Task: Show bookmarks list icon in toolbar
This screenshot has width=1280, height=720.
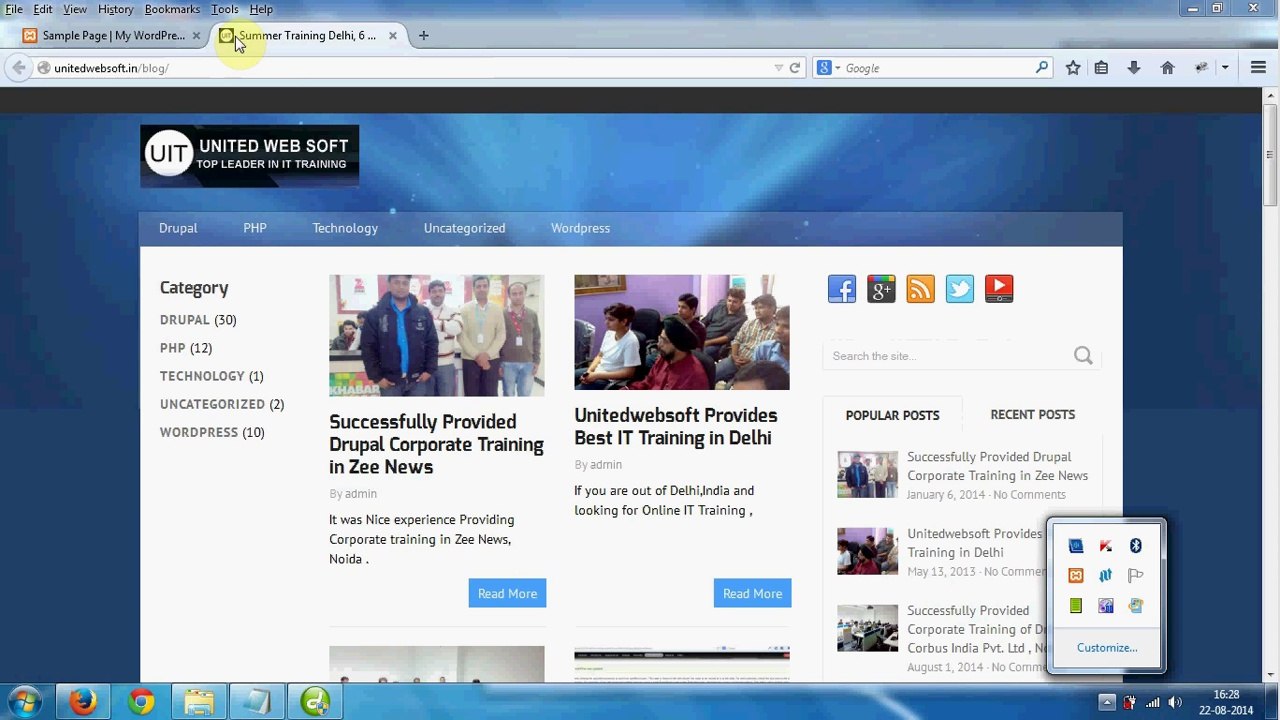Action: [1101, 68]
